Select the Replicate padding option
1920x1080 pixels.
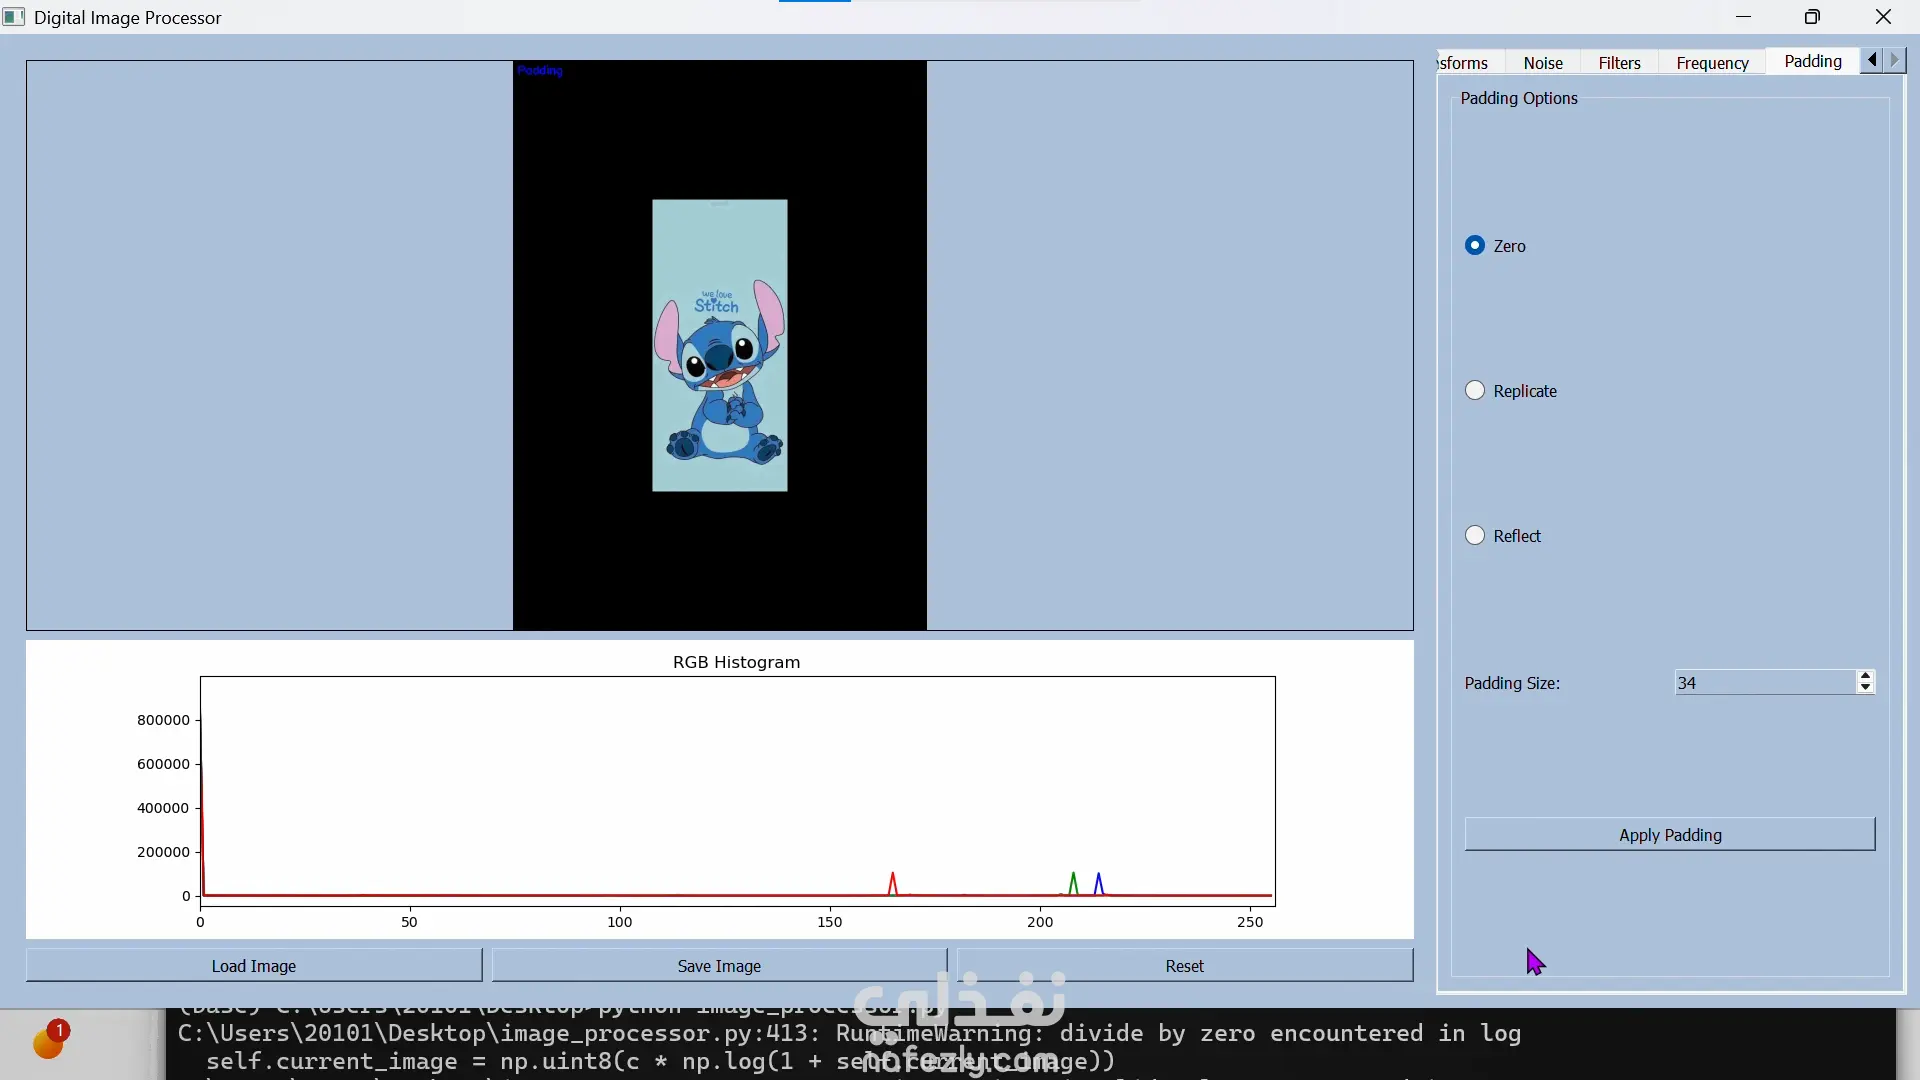(1475, 391)
